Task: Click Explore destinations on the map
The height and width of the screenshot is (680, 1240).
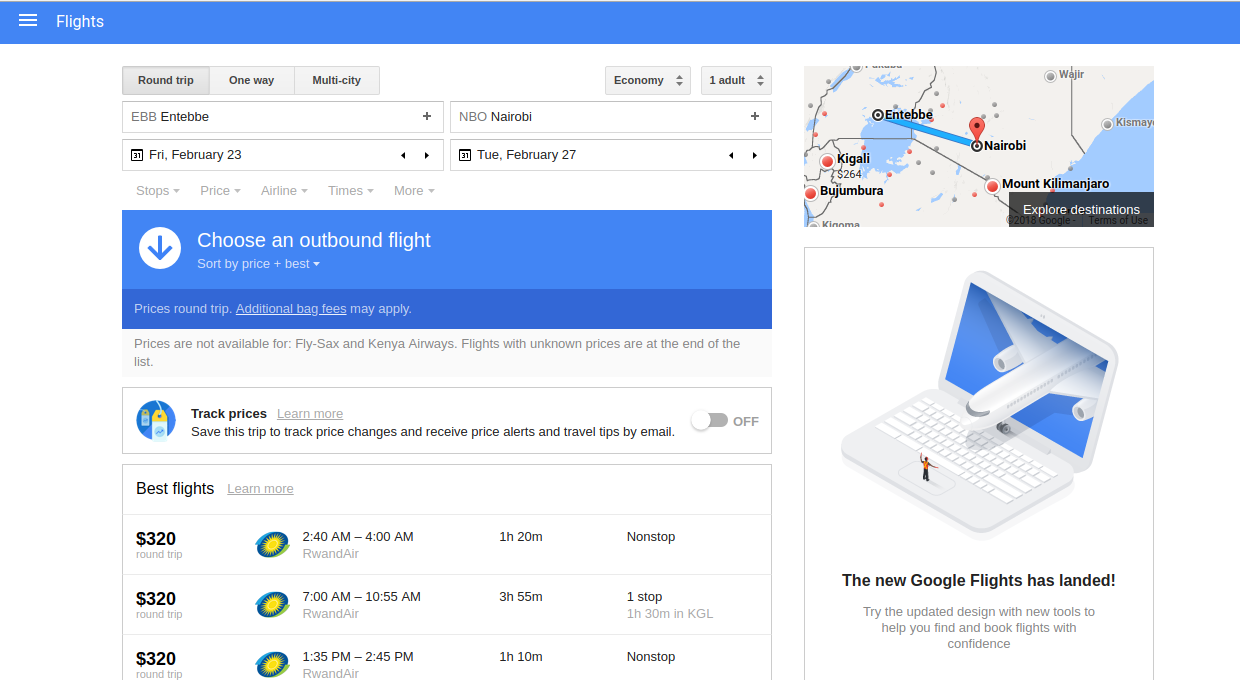Action: pos(1081,210)
